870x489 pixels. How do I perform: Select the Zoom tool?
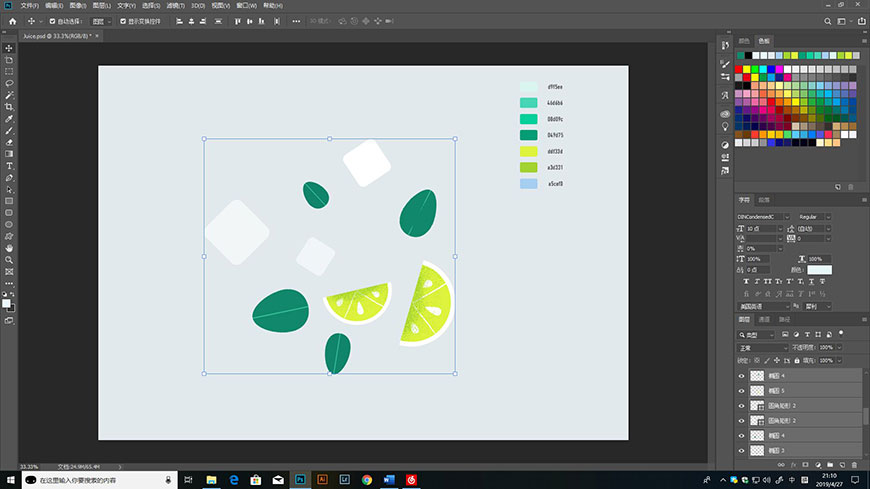[x=9, y=259]
